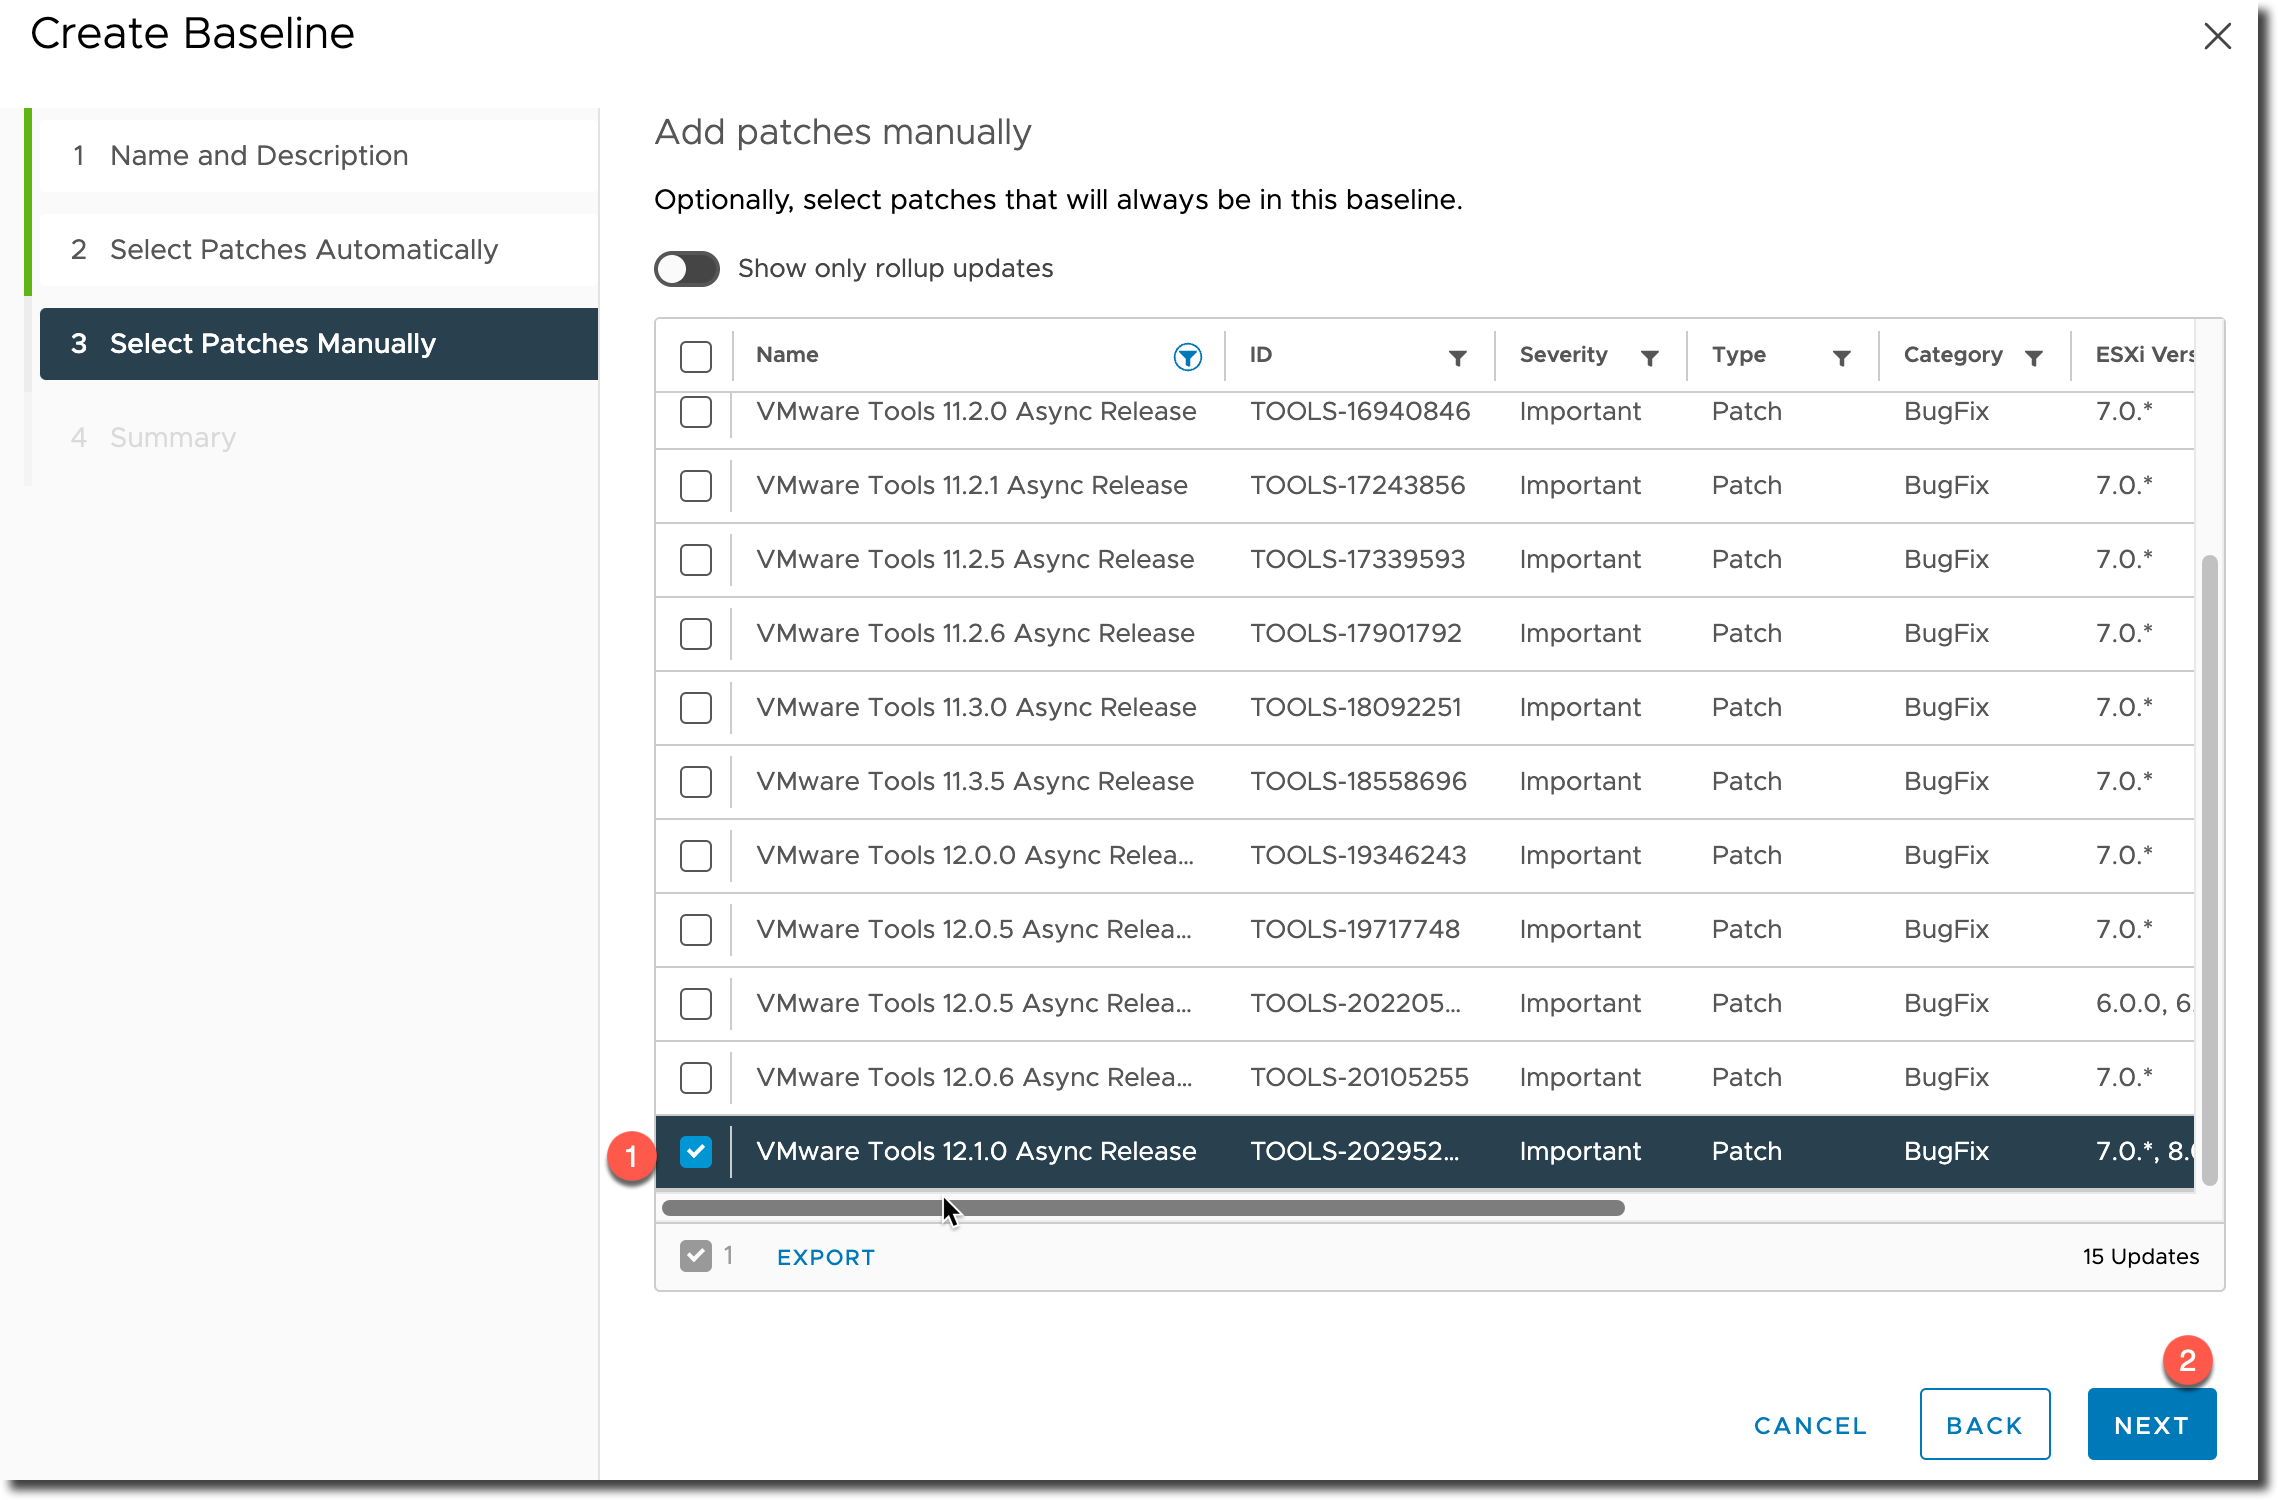Check the select-all checkbox in table header
The height and width of the screenshot is (1500, 2278).
(x=696, y=357)
